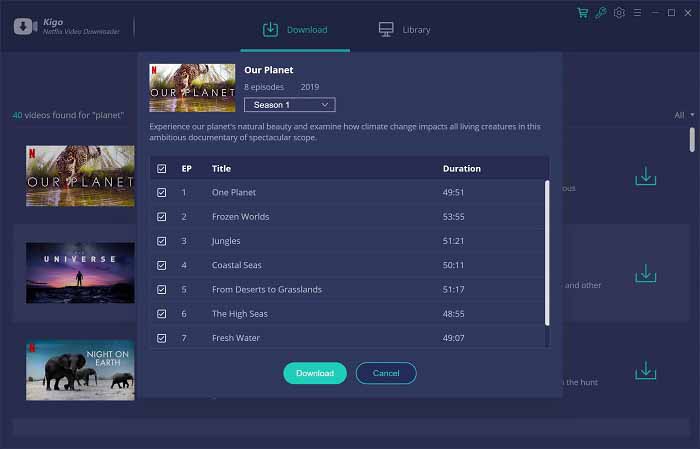700x449 pixels.
Task: Click the 'Frozen Worlds' episode title
Action: (x=241, y=216)
